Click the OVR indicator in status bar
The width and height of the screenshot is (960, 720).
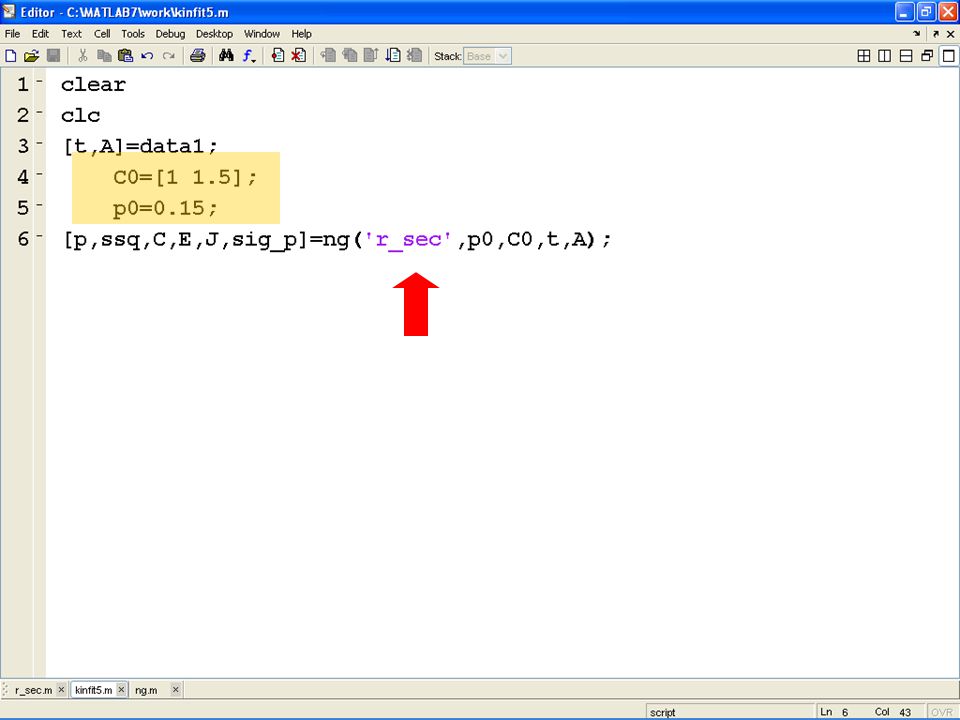(942, 712)
